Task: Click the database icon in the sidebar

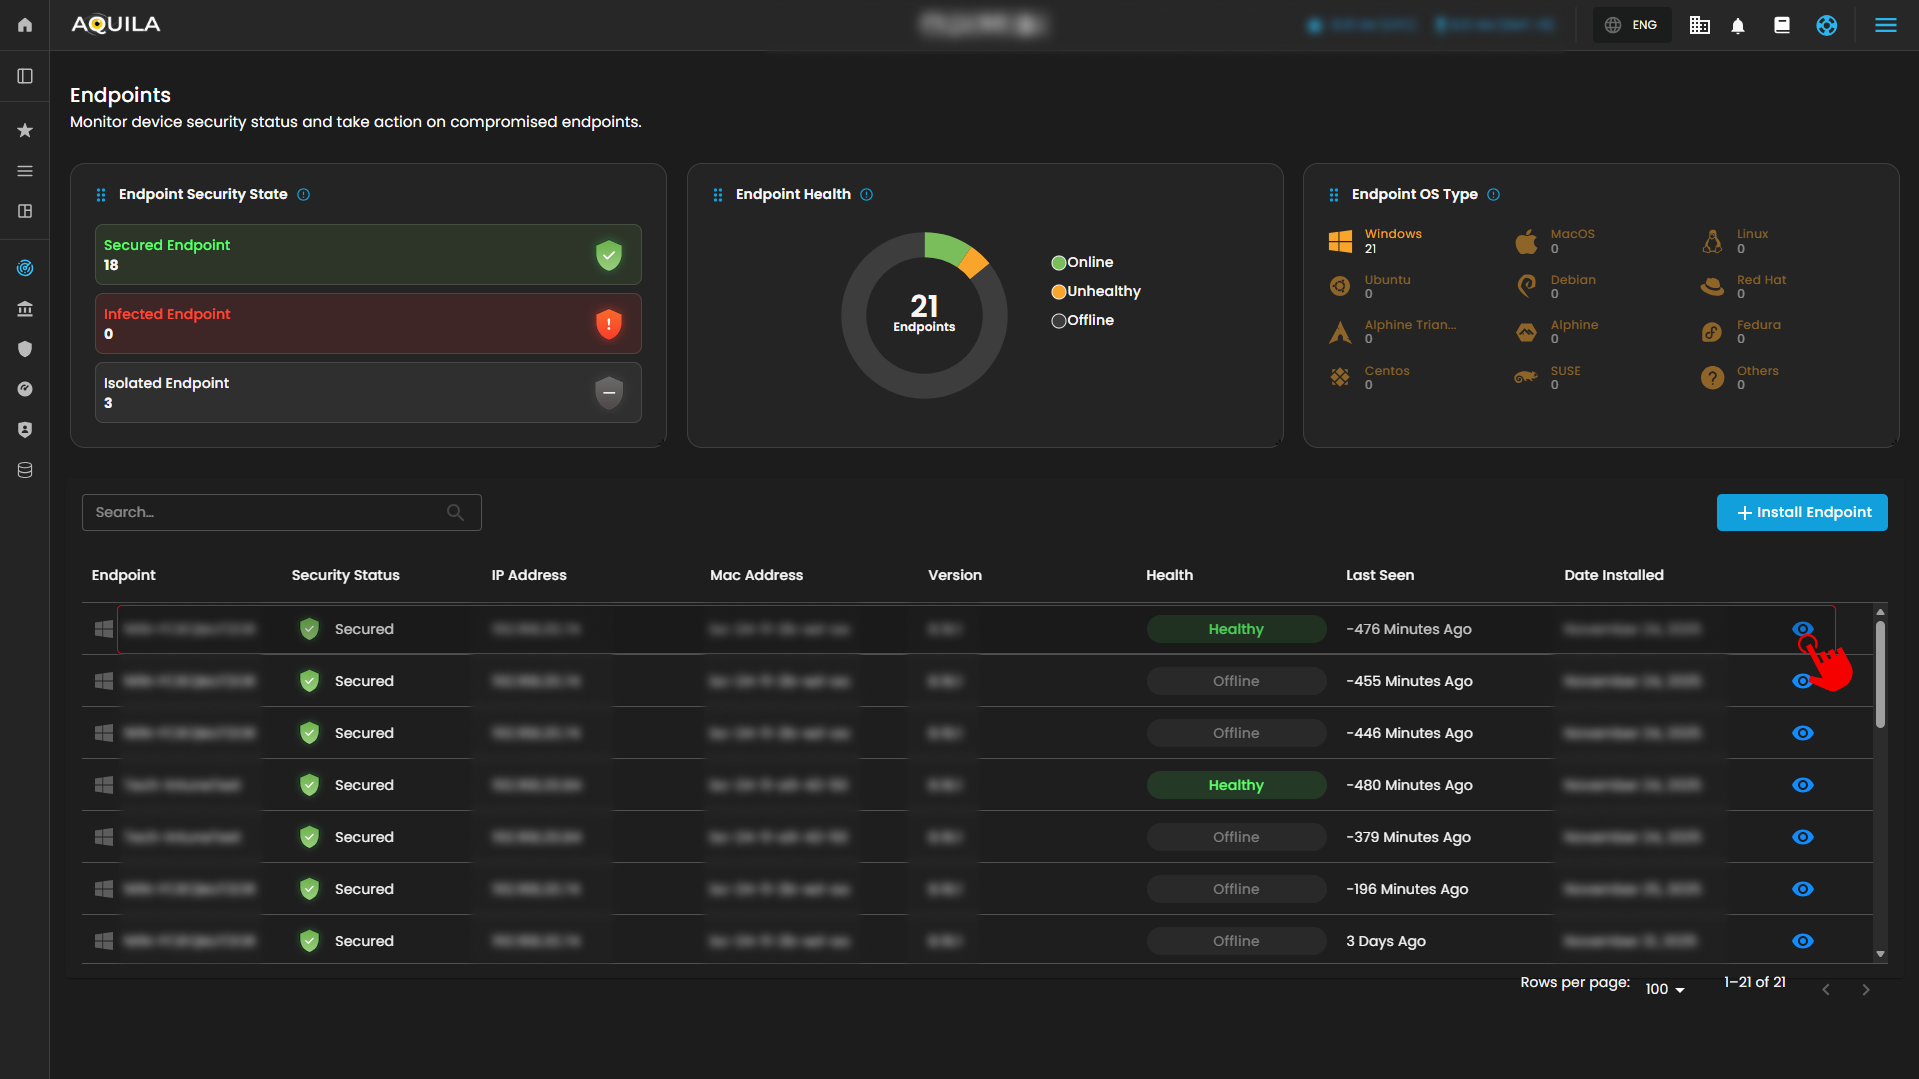Action: [25, 470]
